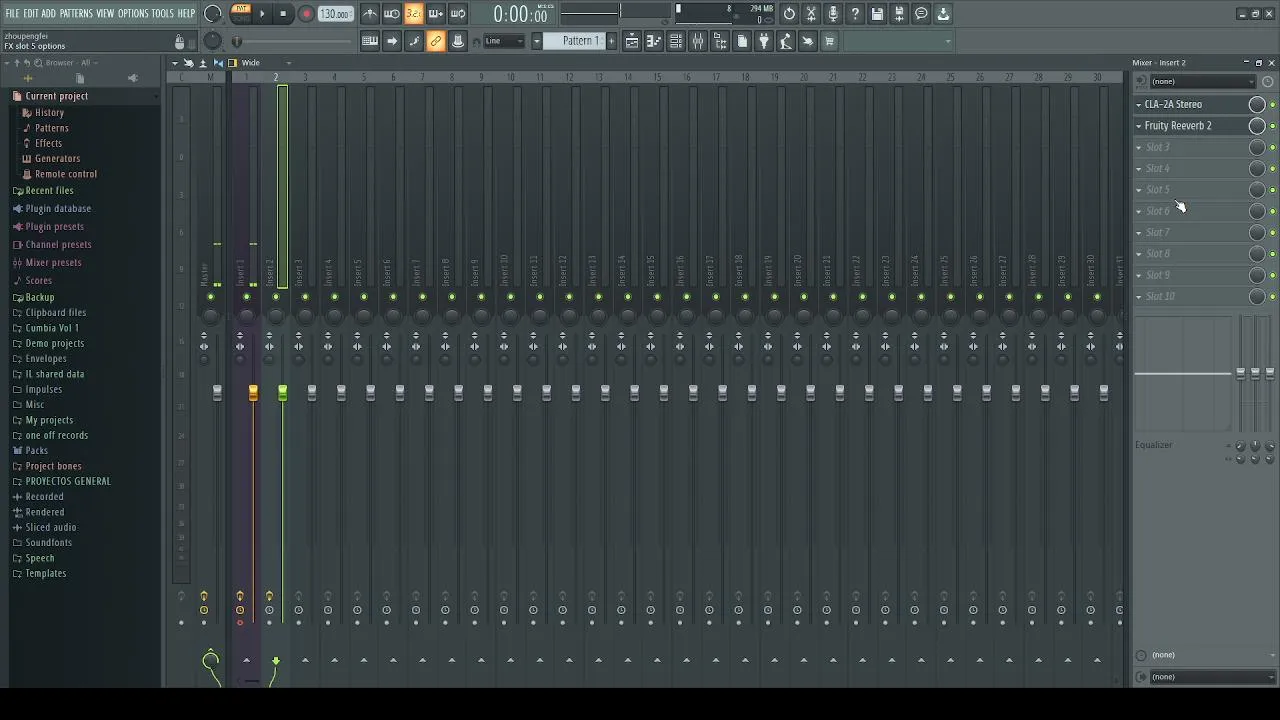This screenshot has height=720, width=1280.
Task: Mute the Master track green LED
Action: coord(210,297)
